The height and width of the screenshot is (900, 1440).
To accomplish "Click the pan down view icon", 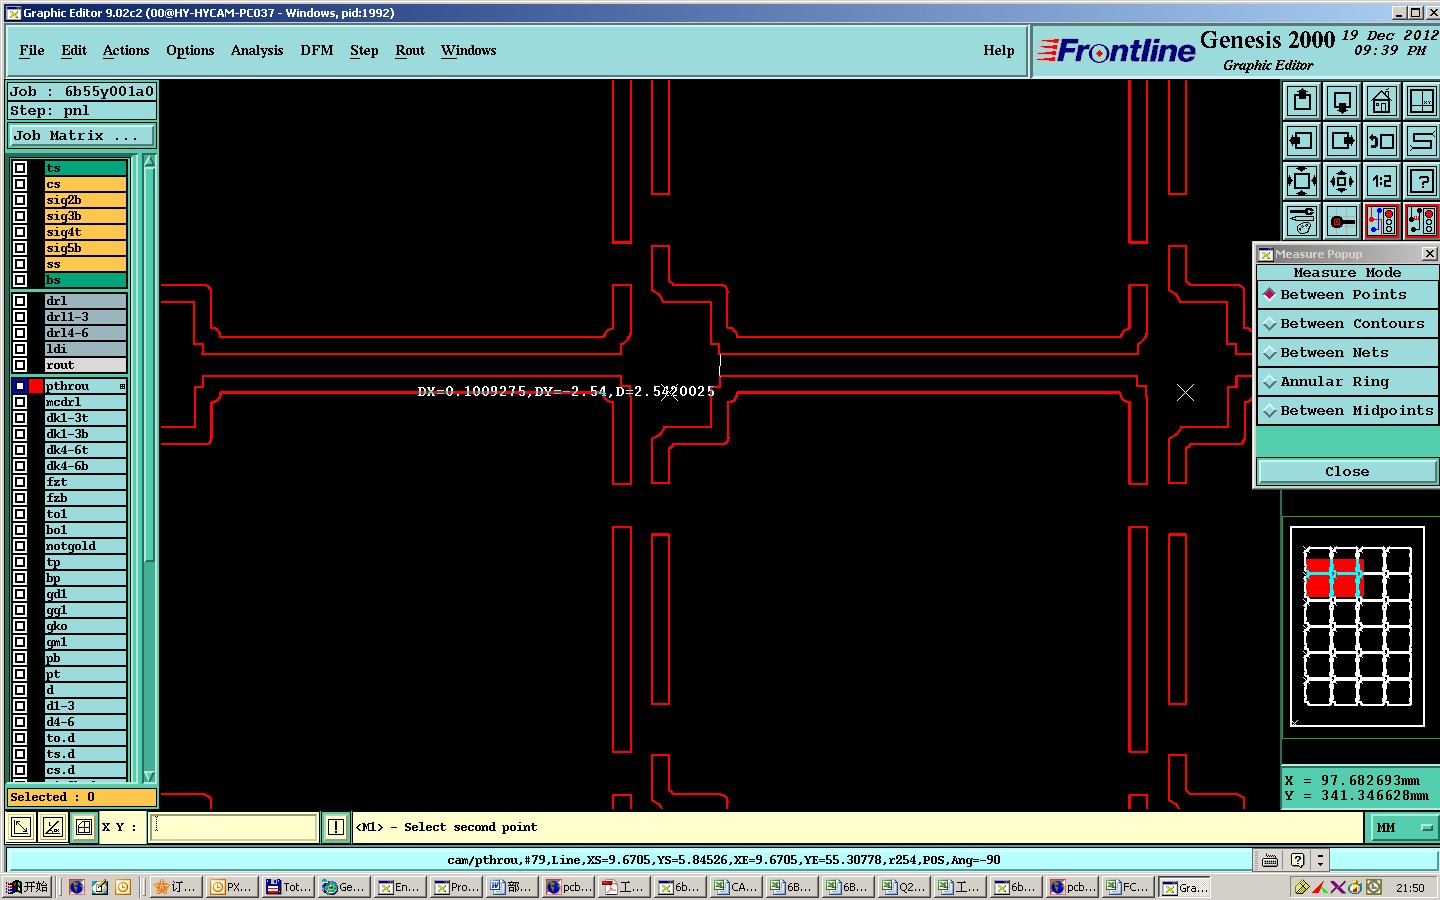I will point(1342,101).
